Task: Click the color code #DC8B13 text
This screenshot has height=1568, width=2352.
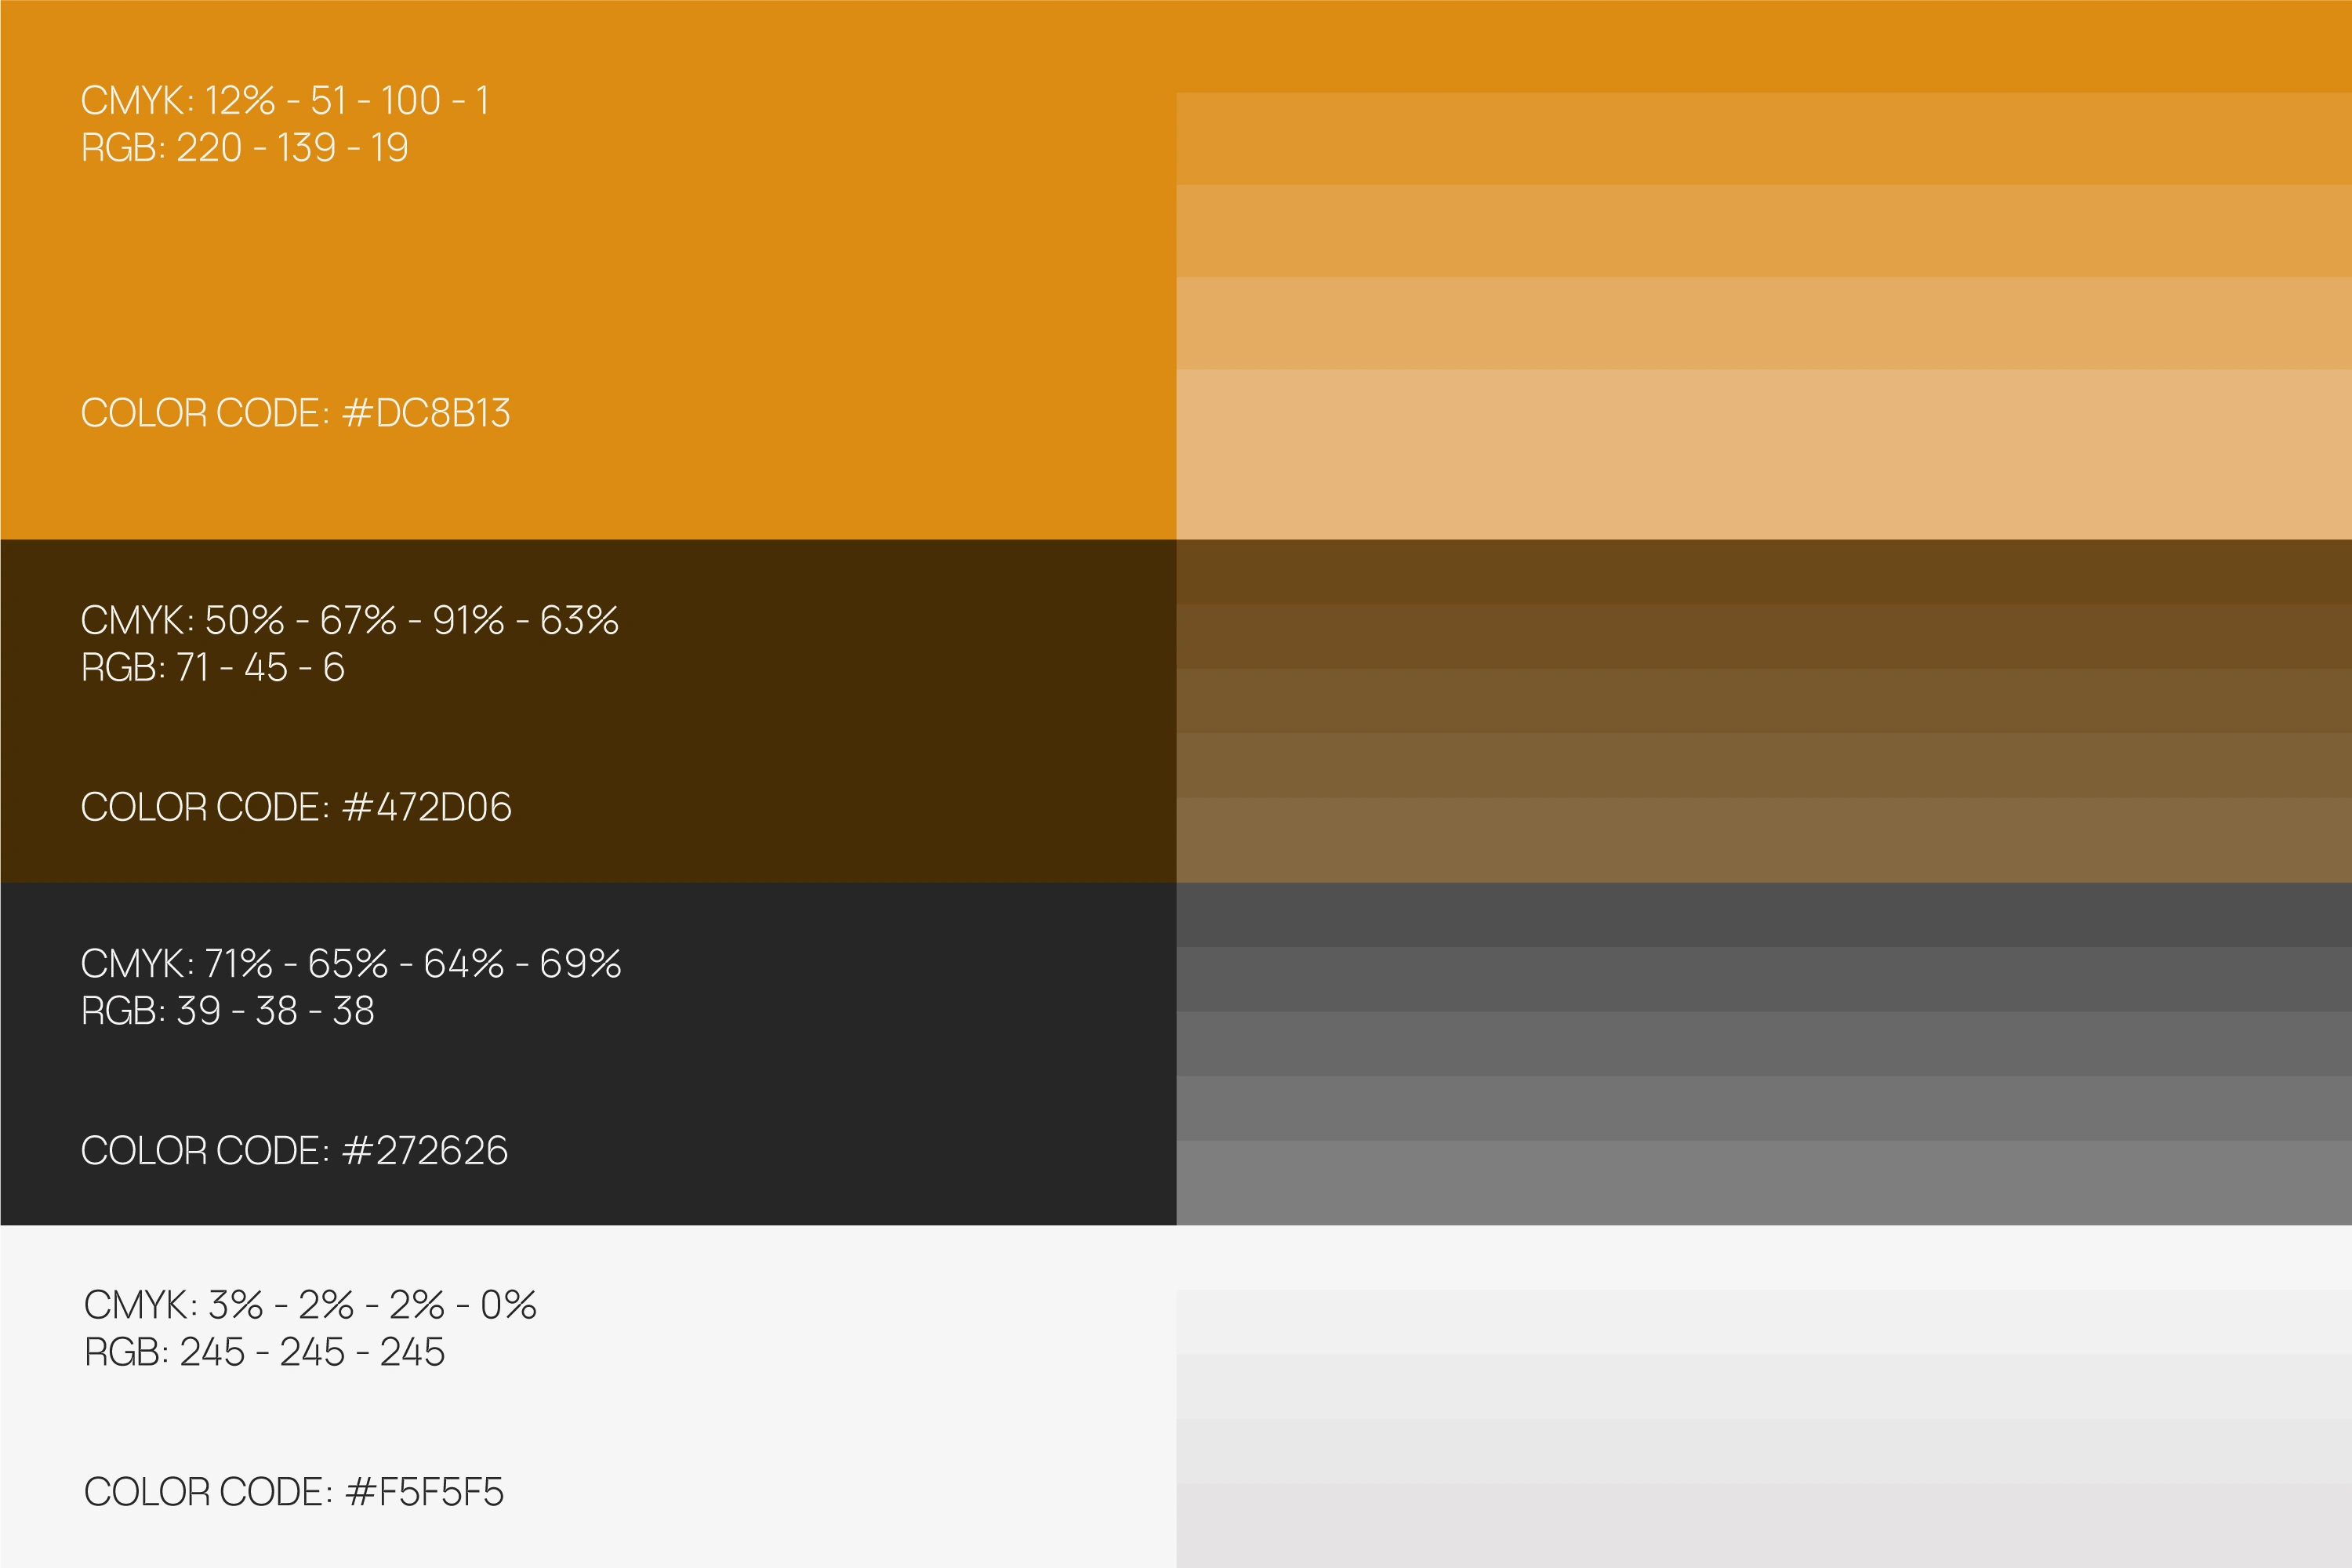Action: pos(295,413)
